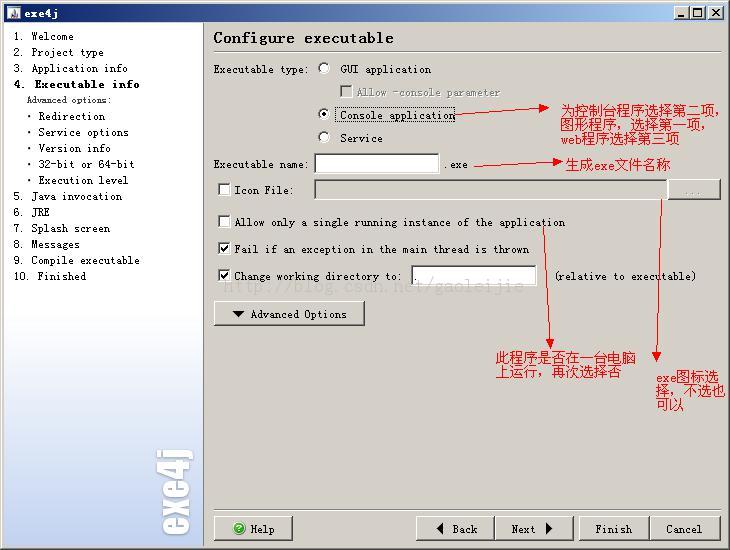This screenshot has height=550, width=730.
Task: Click the Advanced Options triangle icon
Action: pyautogui.click(x=238, y=314)
